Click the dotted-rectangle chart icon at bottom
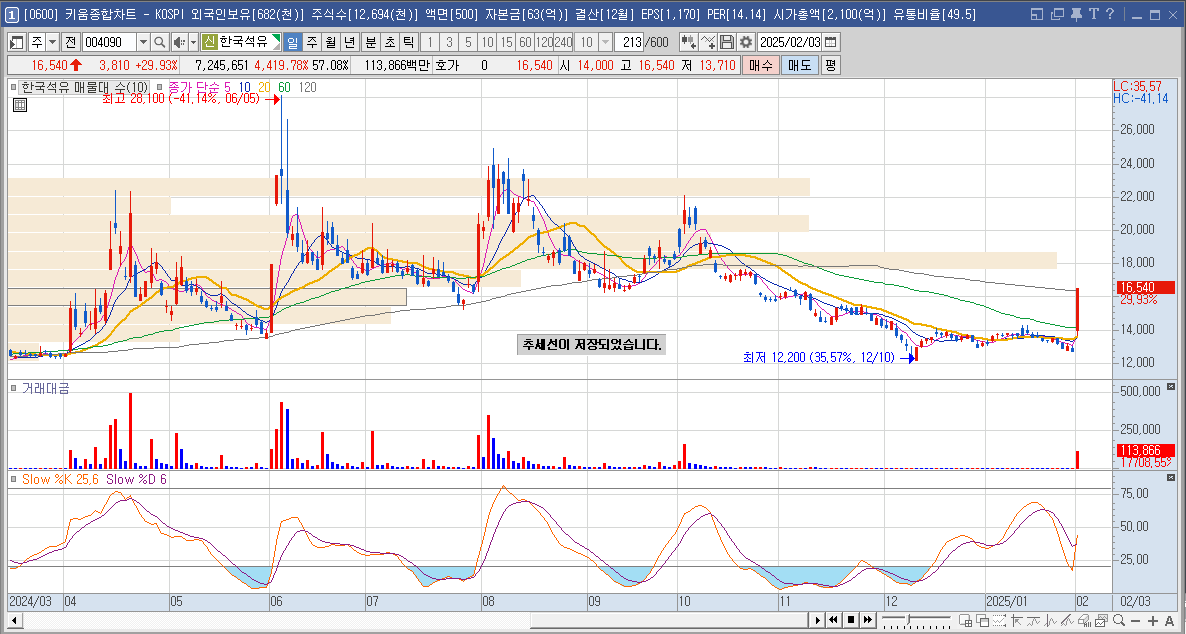Viewport: 1186px width, 634px height. (999, 620)
